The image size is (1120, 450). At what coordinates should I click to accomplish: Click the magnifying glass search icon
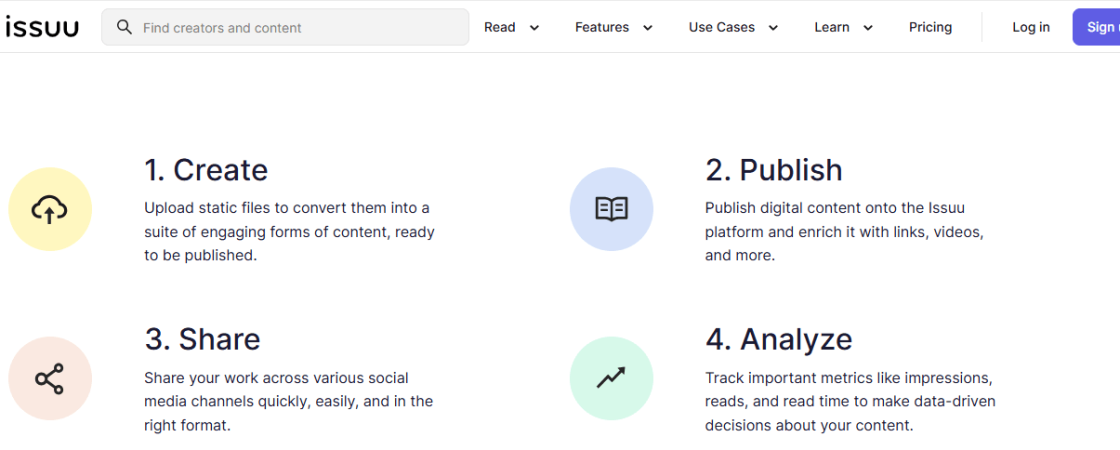click(124, 27)
